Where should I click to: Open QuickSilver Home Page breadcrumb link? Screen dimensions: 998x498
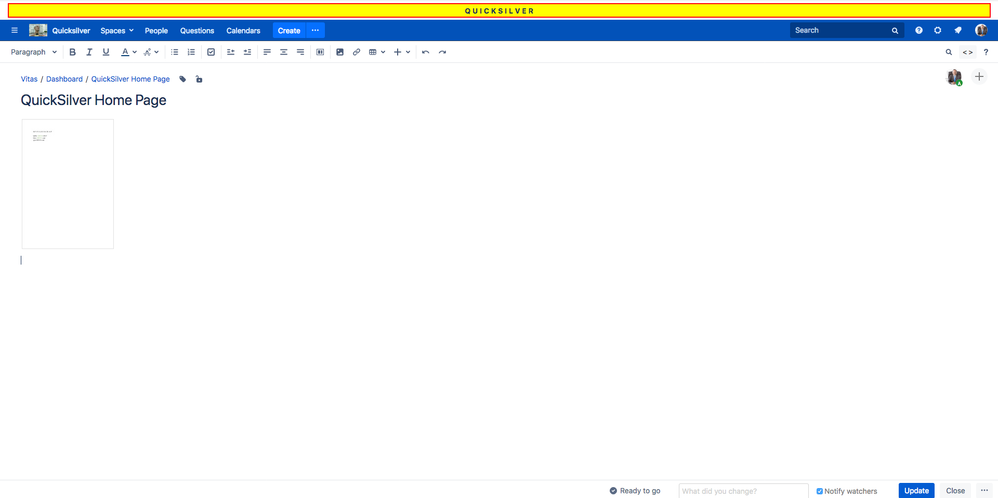[130, 79]
